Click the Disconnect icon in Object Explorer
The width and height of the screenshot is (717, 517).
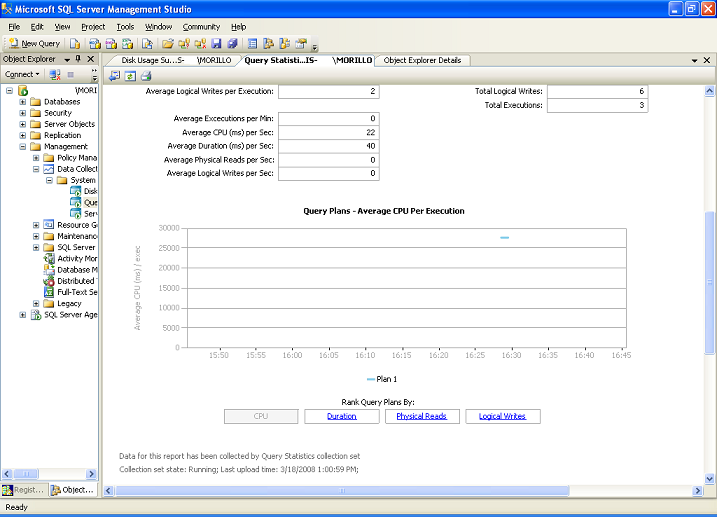coord(55,75)
